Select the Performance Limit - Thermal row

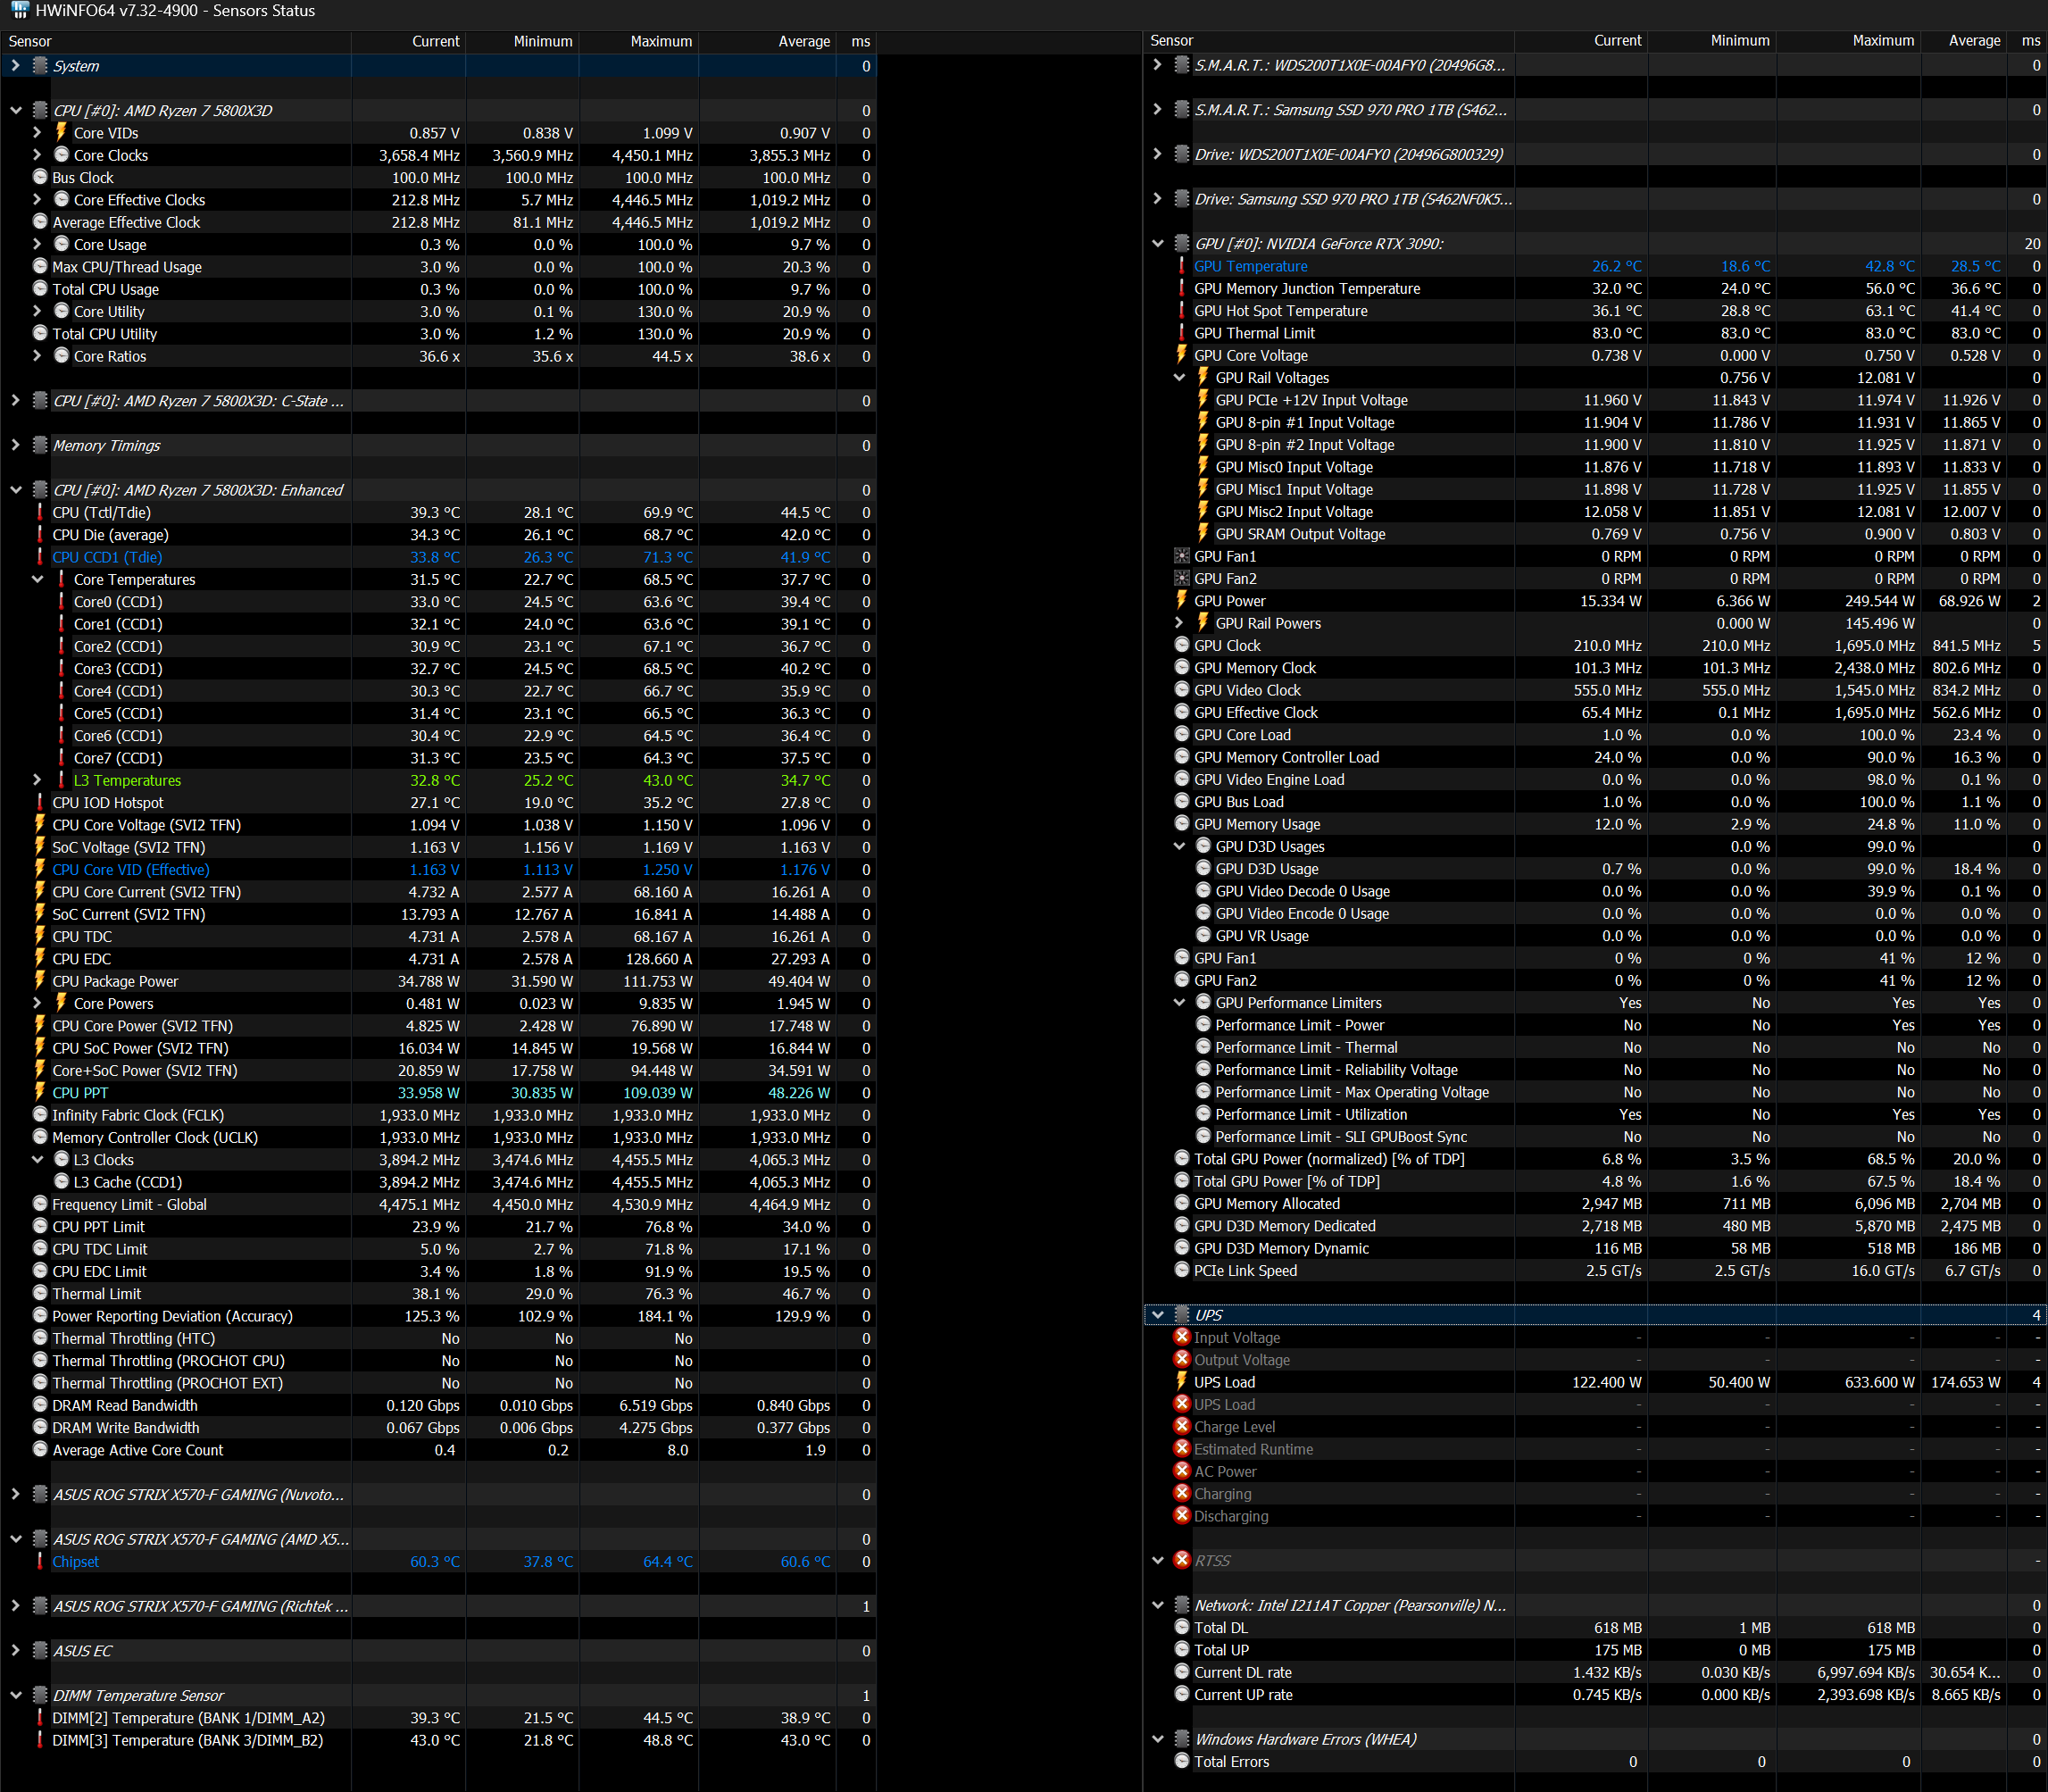(x=1596, y=1048)
